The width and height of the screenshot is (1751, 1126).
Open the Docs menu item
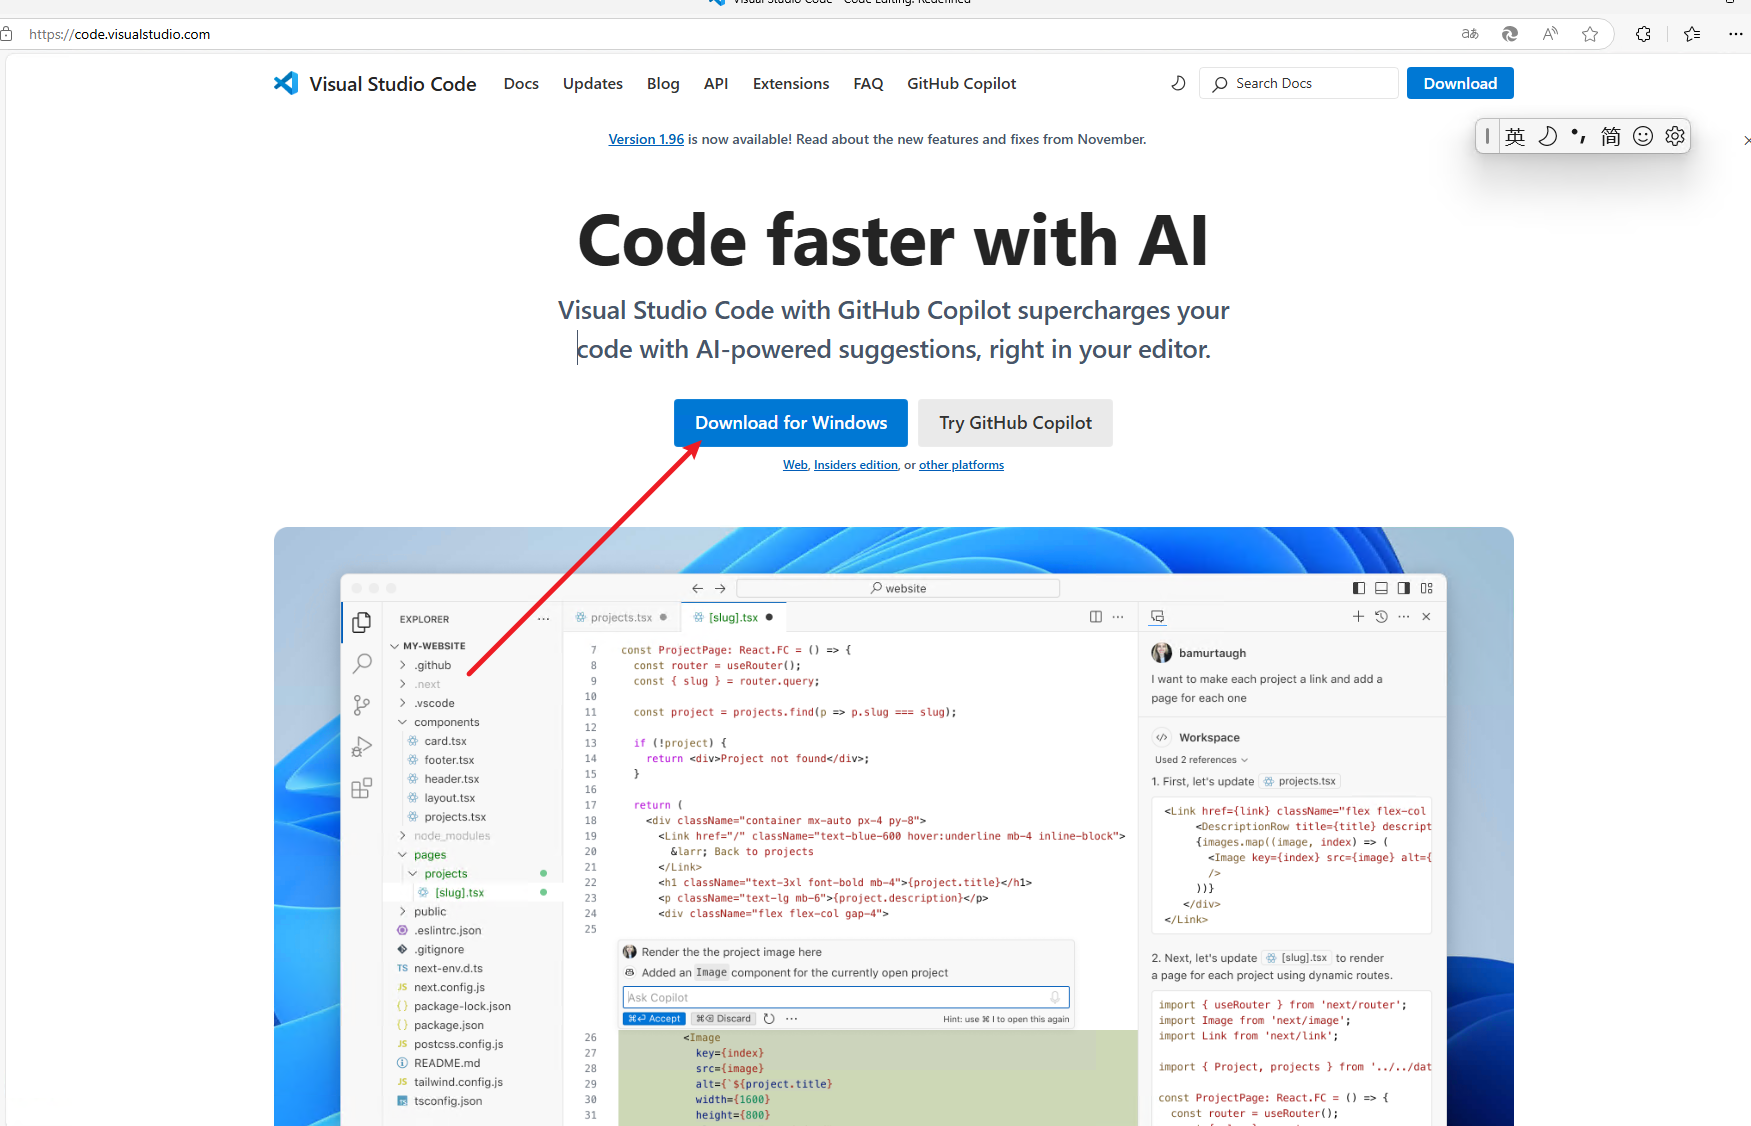point(521,84)
